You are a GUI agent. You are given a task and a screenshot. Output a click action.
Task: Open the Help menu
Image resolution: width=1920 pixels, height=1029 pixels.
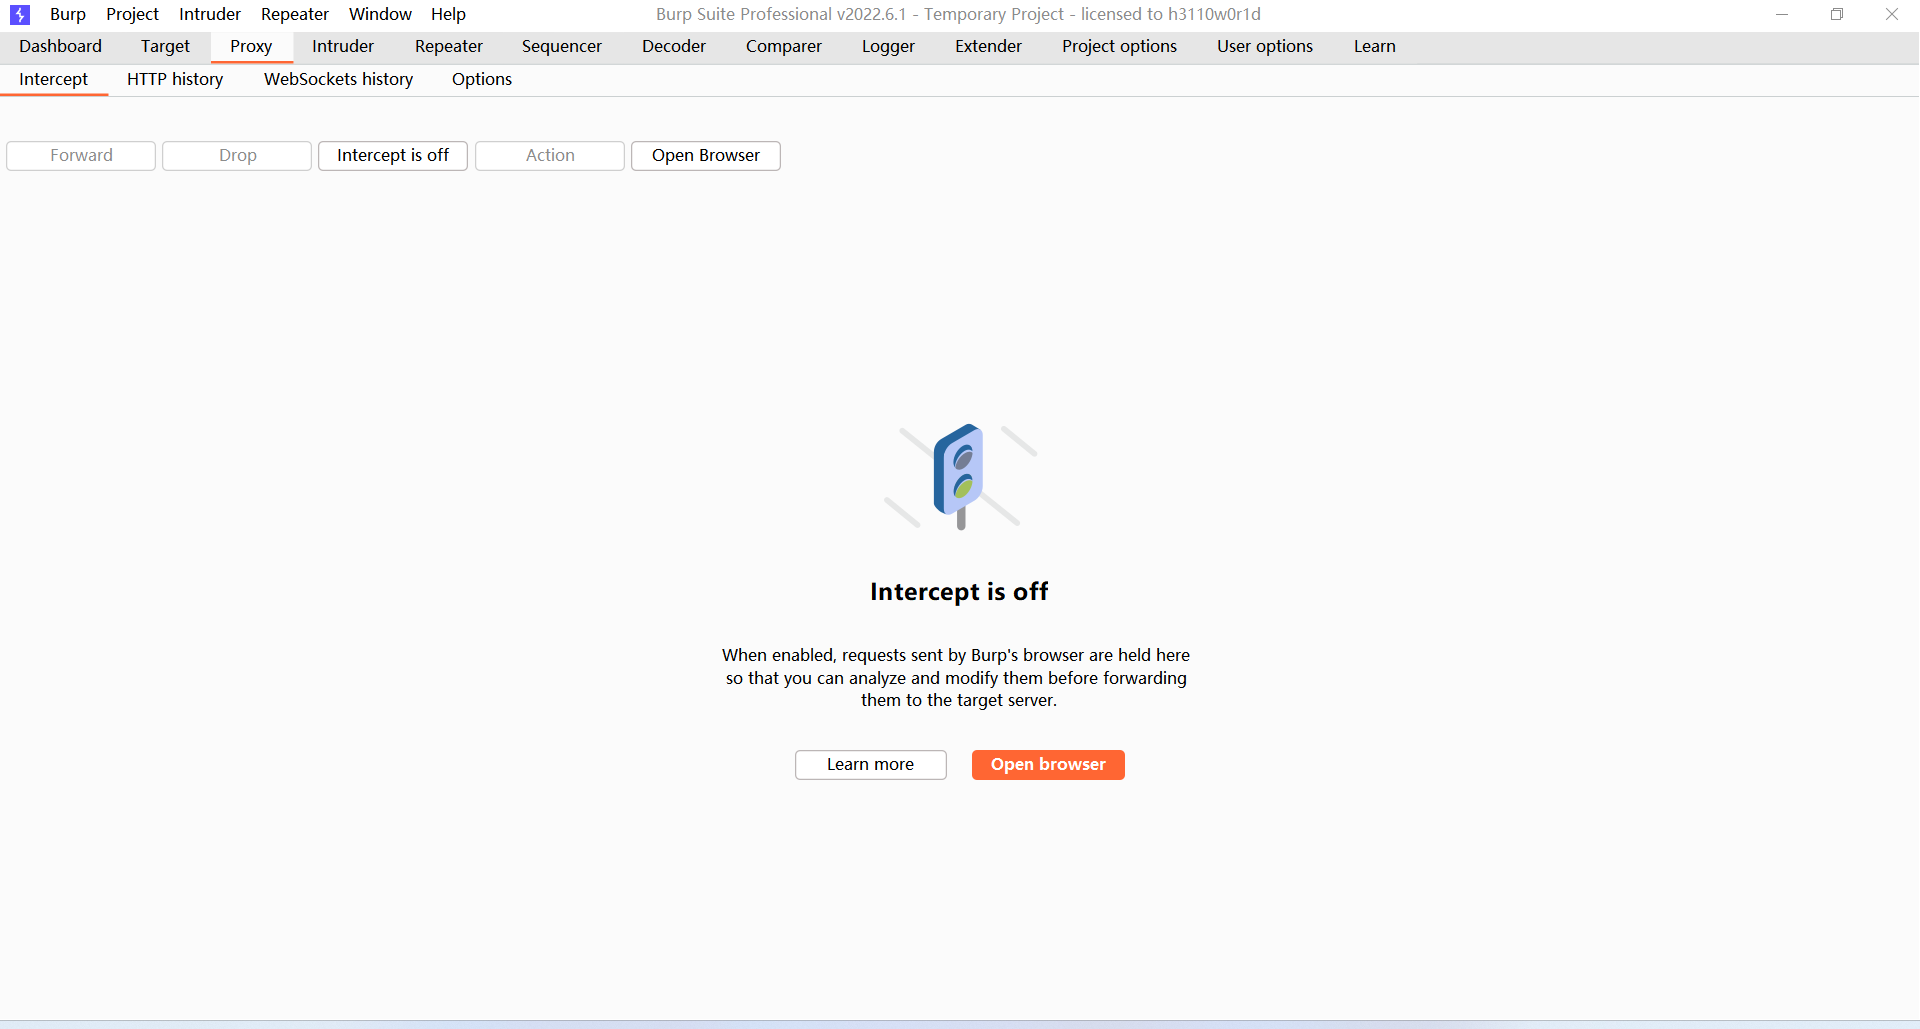pyautogui.click(x=448, y=14)
